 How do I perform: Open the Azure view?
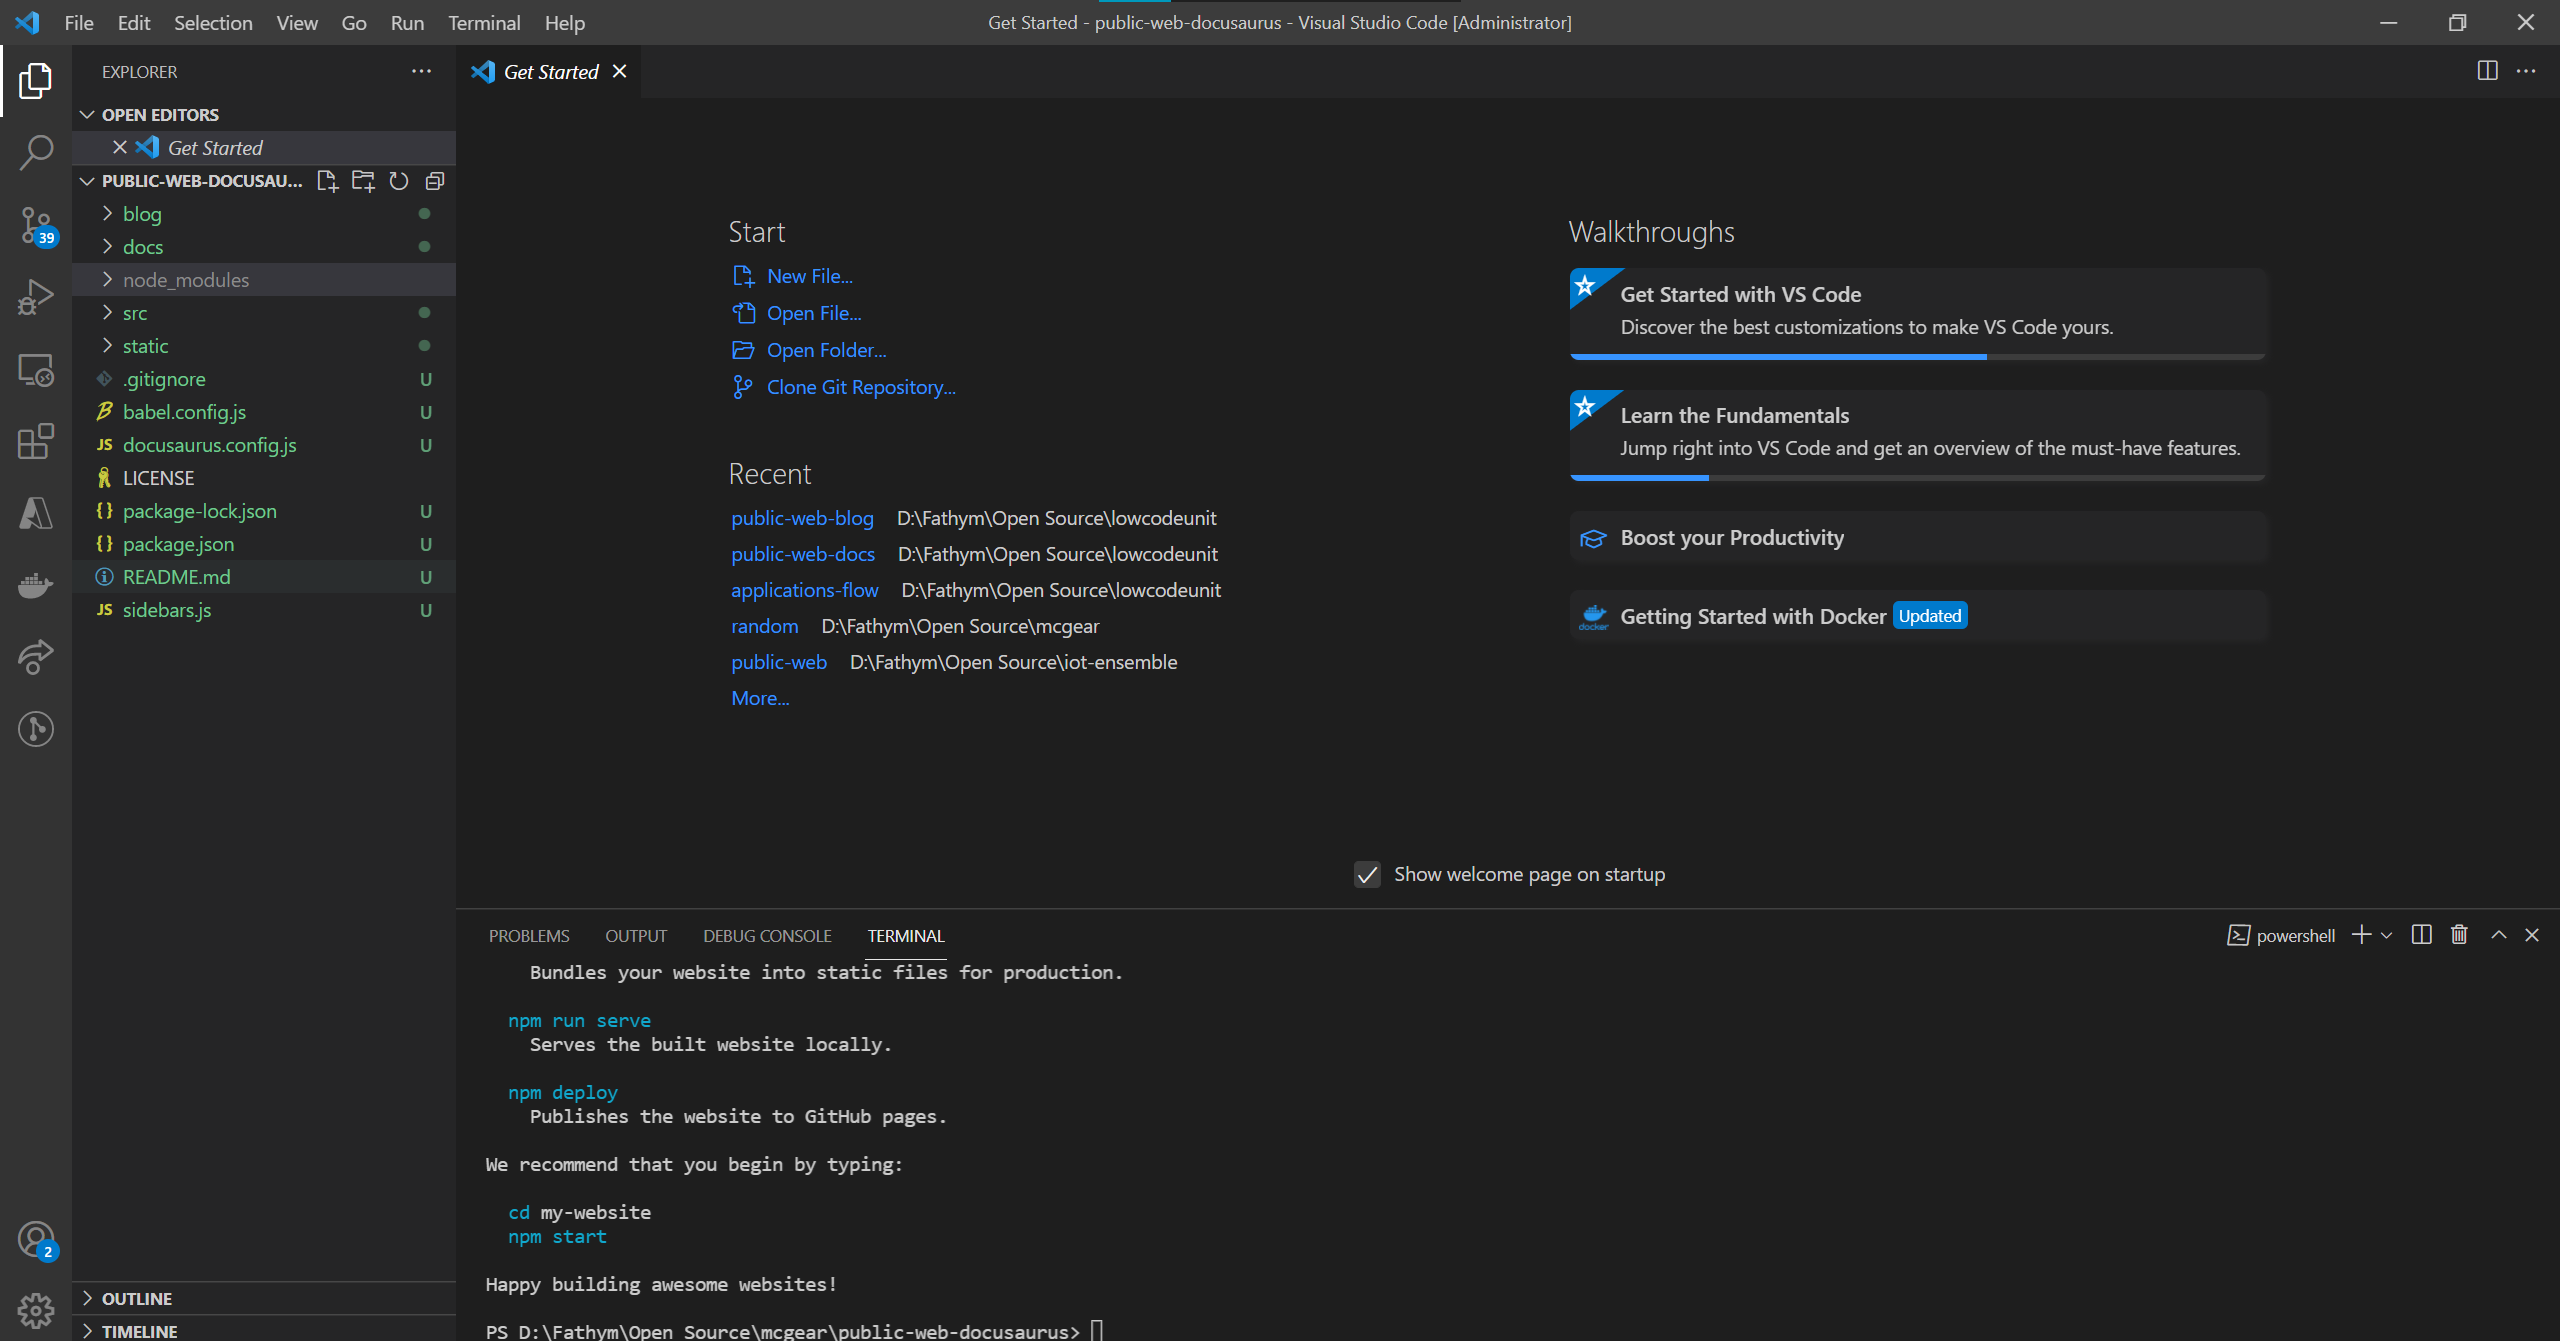point(36,513)
